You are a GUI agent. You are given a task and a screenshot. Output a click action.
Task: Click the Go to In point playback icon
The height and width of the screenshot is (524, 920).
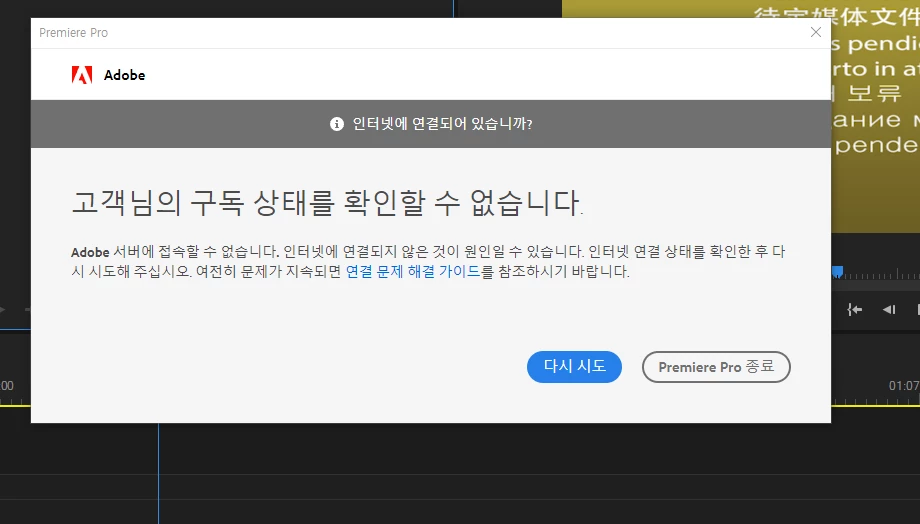pos(854,309)
